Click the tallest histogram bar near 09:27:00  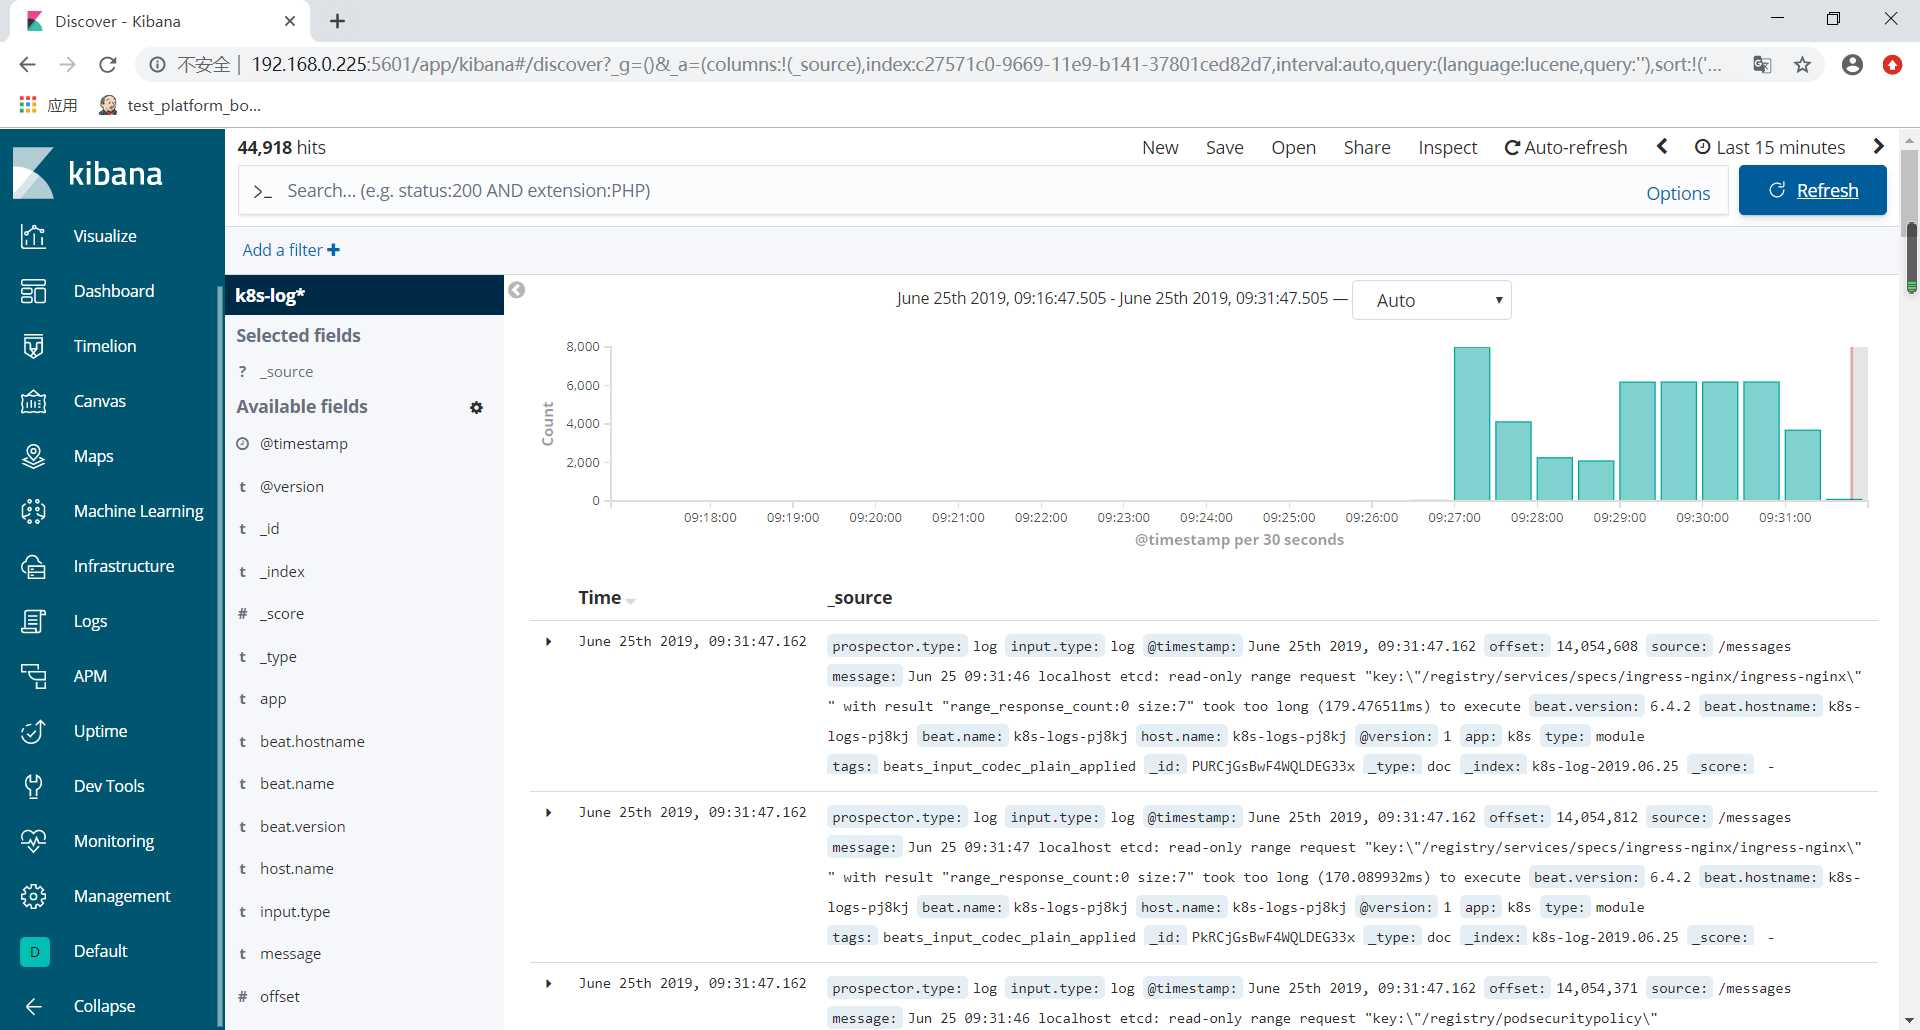pos(1471,423)
